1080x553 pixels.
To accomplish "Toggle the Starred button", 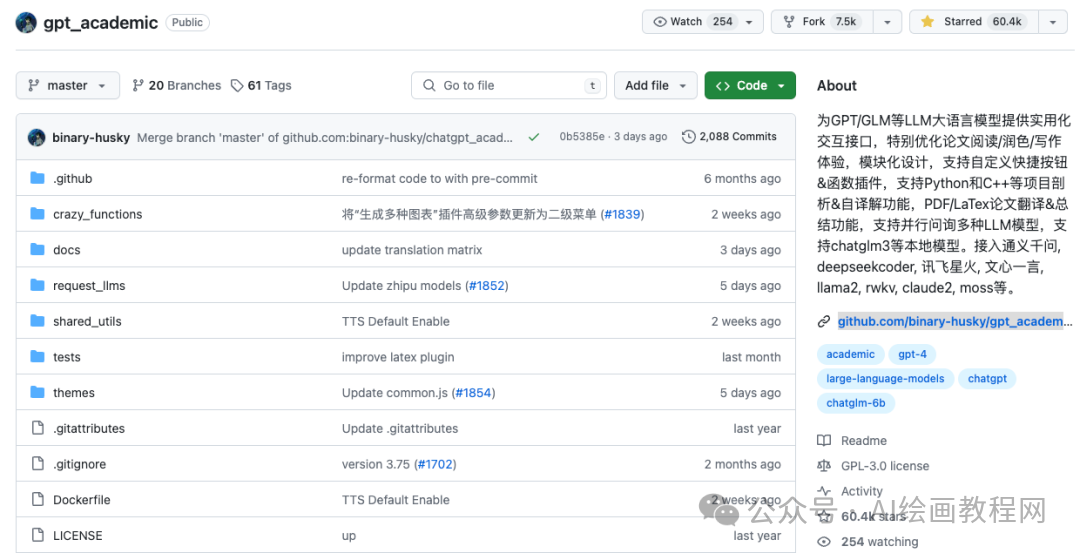I will [973, 21].
